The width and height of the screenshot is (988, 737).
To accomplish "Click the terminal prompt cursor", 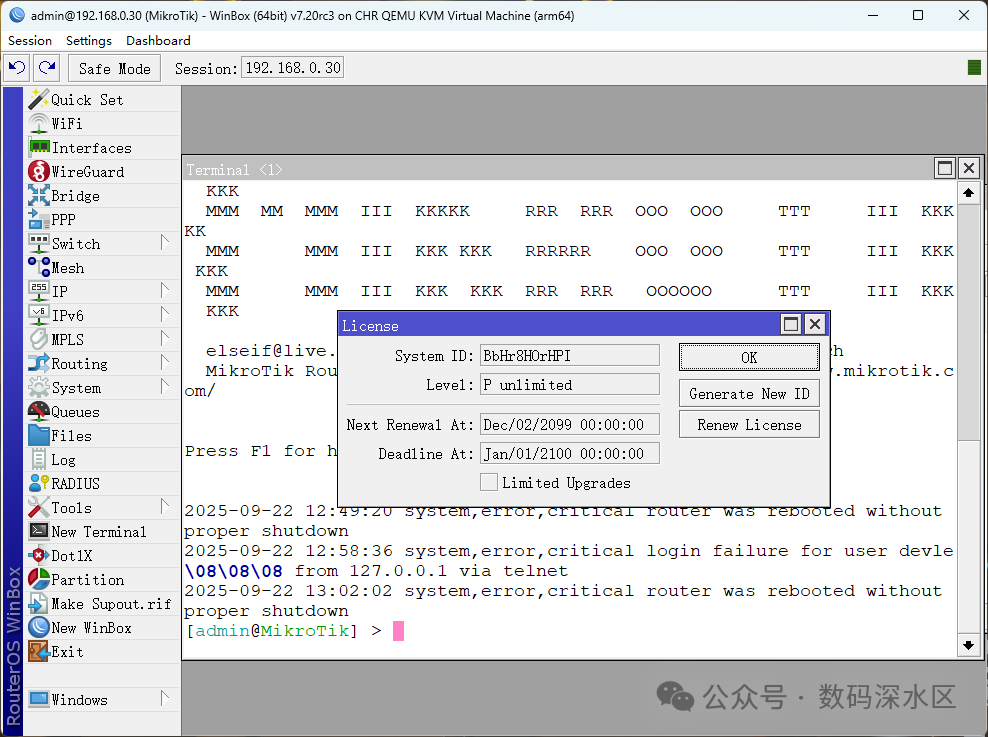I will 398,631.
